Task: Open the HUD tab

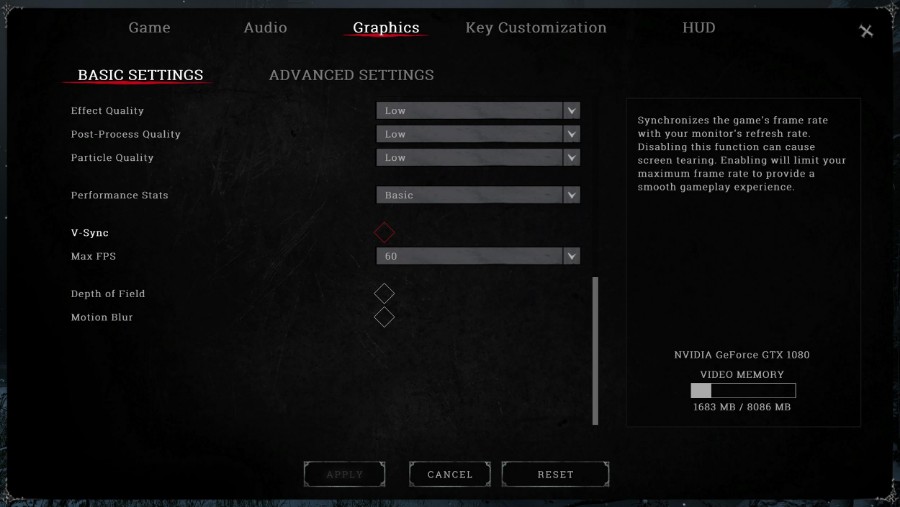Action: click(x=699, y=28)
